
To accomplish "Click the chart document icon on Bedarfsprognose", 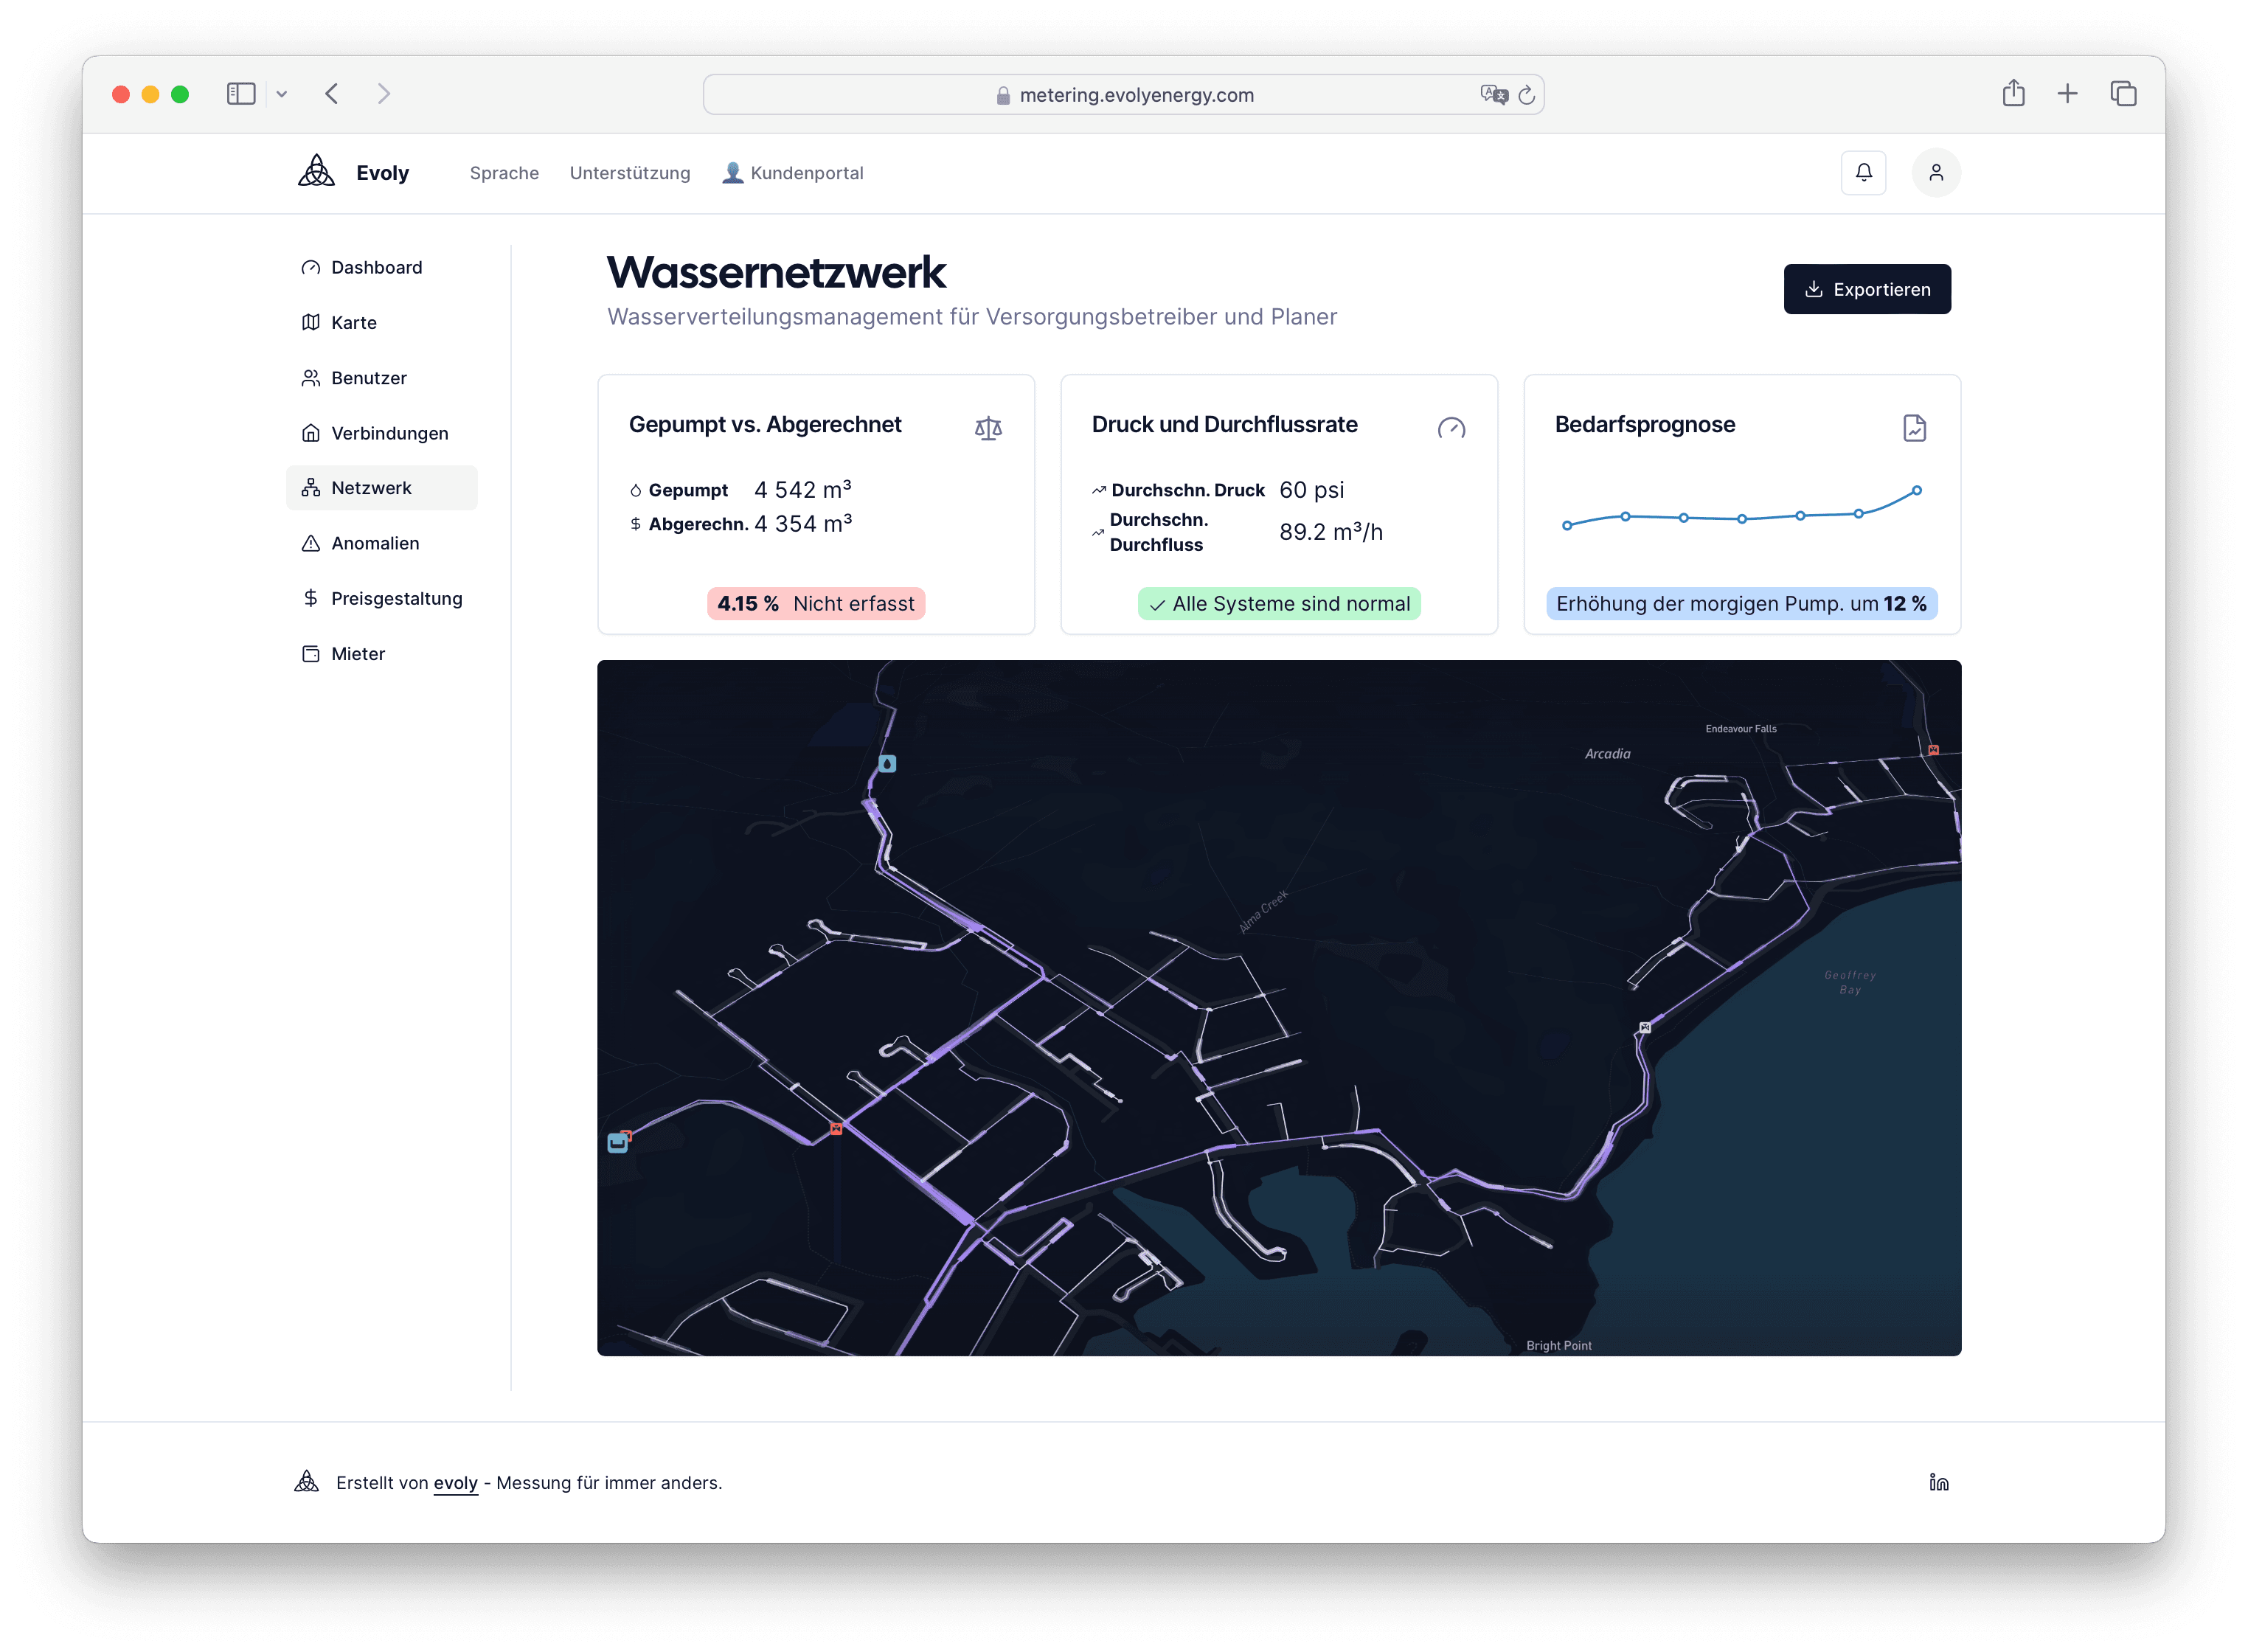I will point(1914,428).
